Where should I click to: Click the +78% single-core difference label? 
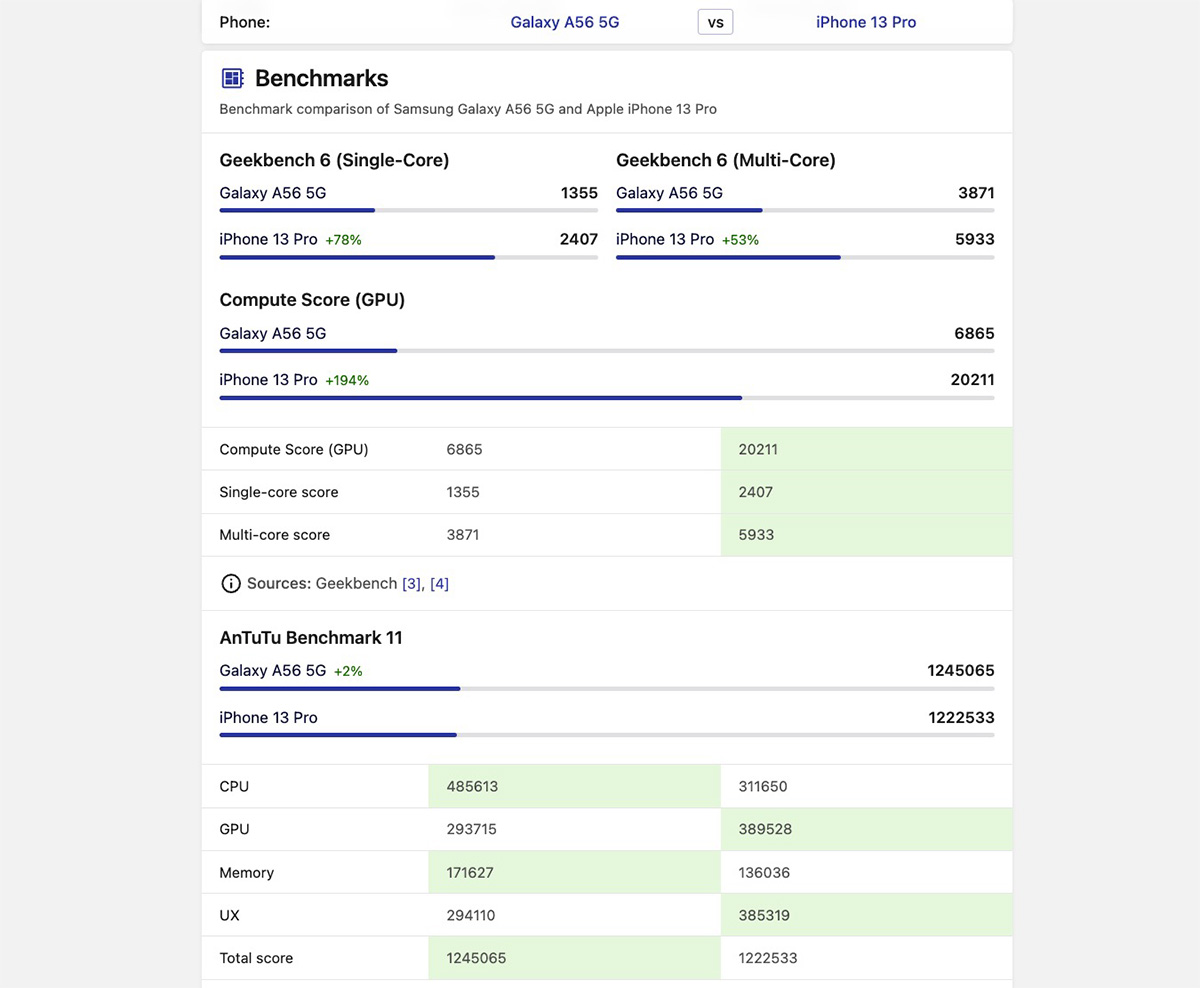click(x=343, y=240)
